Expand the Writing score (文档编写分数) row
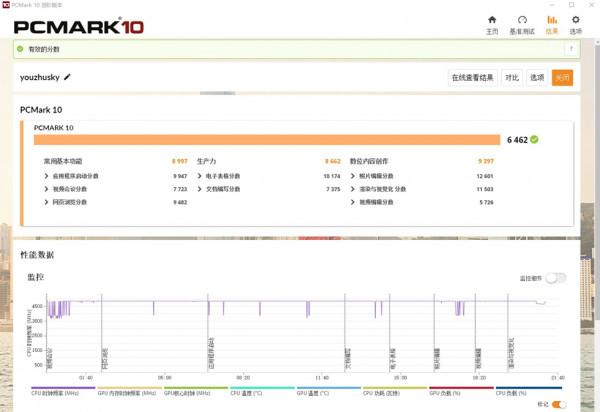The height and width of the screenshot is (412, 600). point(199,189)
